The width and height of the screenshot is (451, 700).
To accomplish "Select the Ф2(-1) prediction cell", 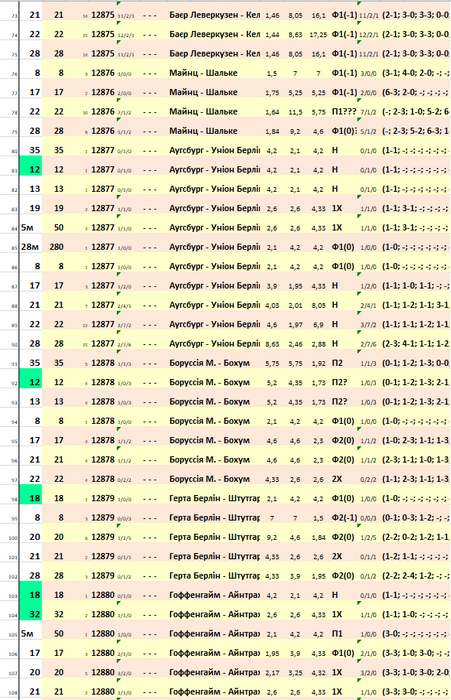I will point(344,518).
